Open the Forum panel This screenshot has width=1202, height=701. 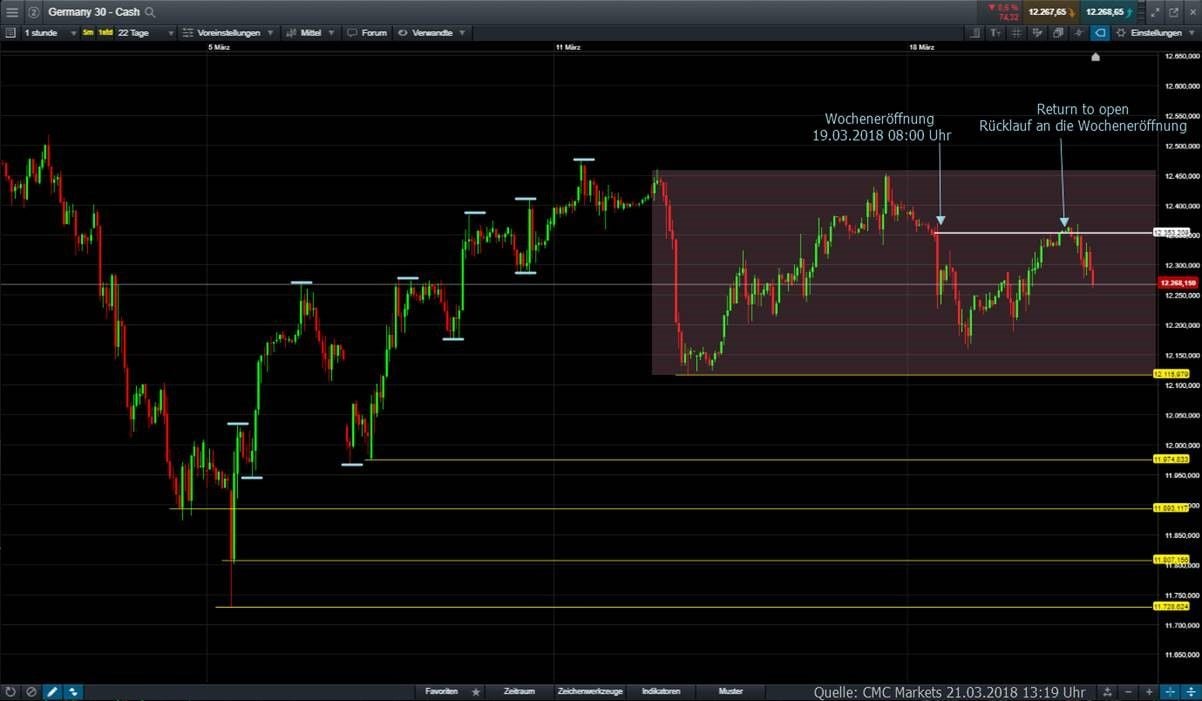pos(367,33)
